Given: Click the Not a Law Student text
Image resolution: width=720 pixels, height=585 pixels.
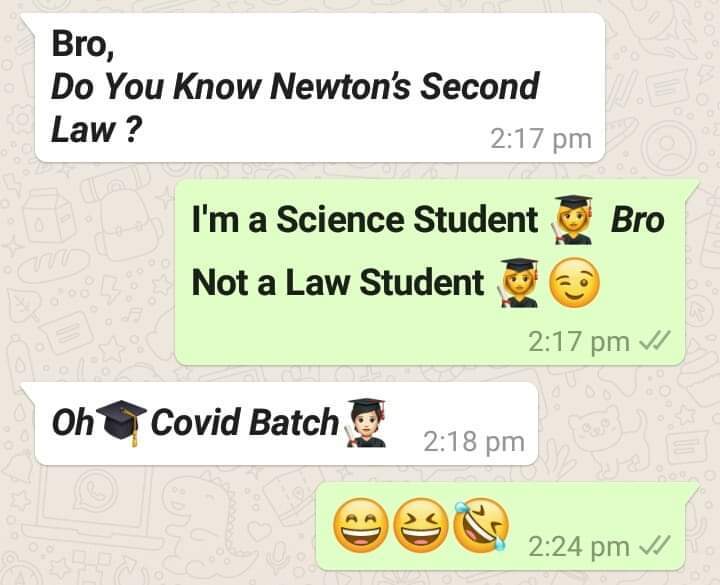Looking at the screenshot, I should coord(338,282).
